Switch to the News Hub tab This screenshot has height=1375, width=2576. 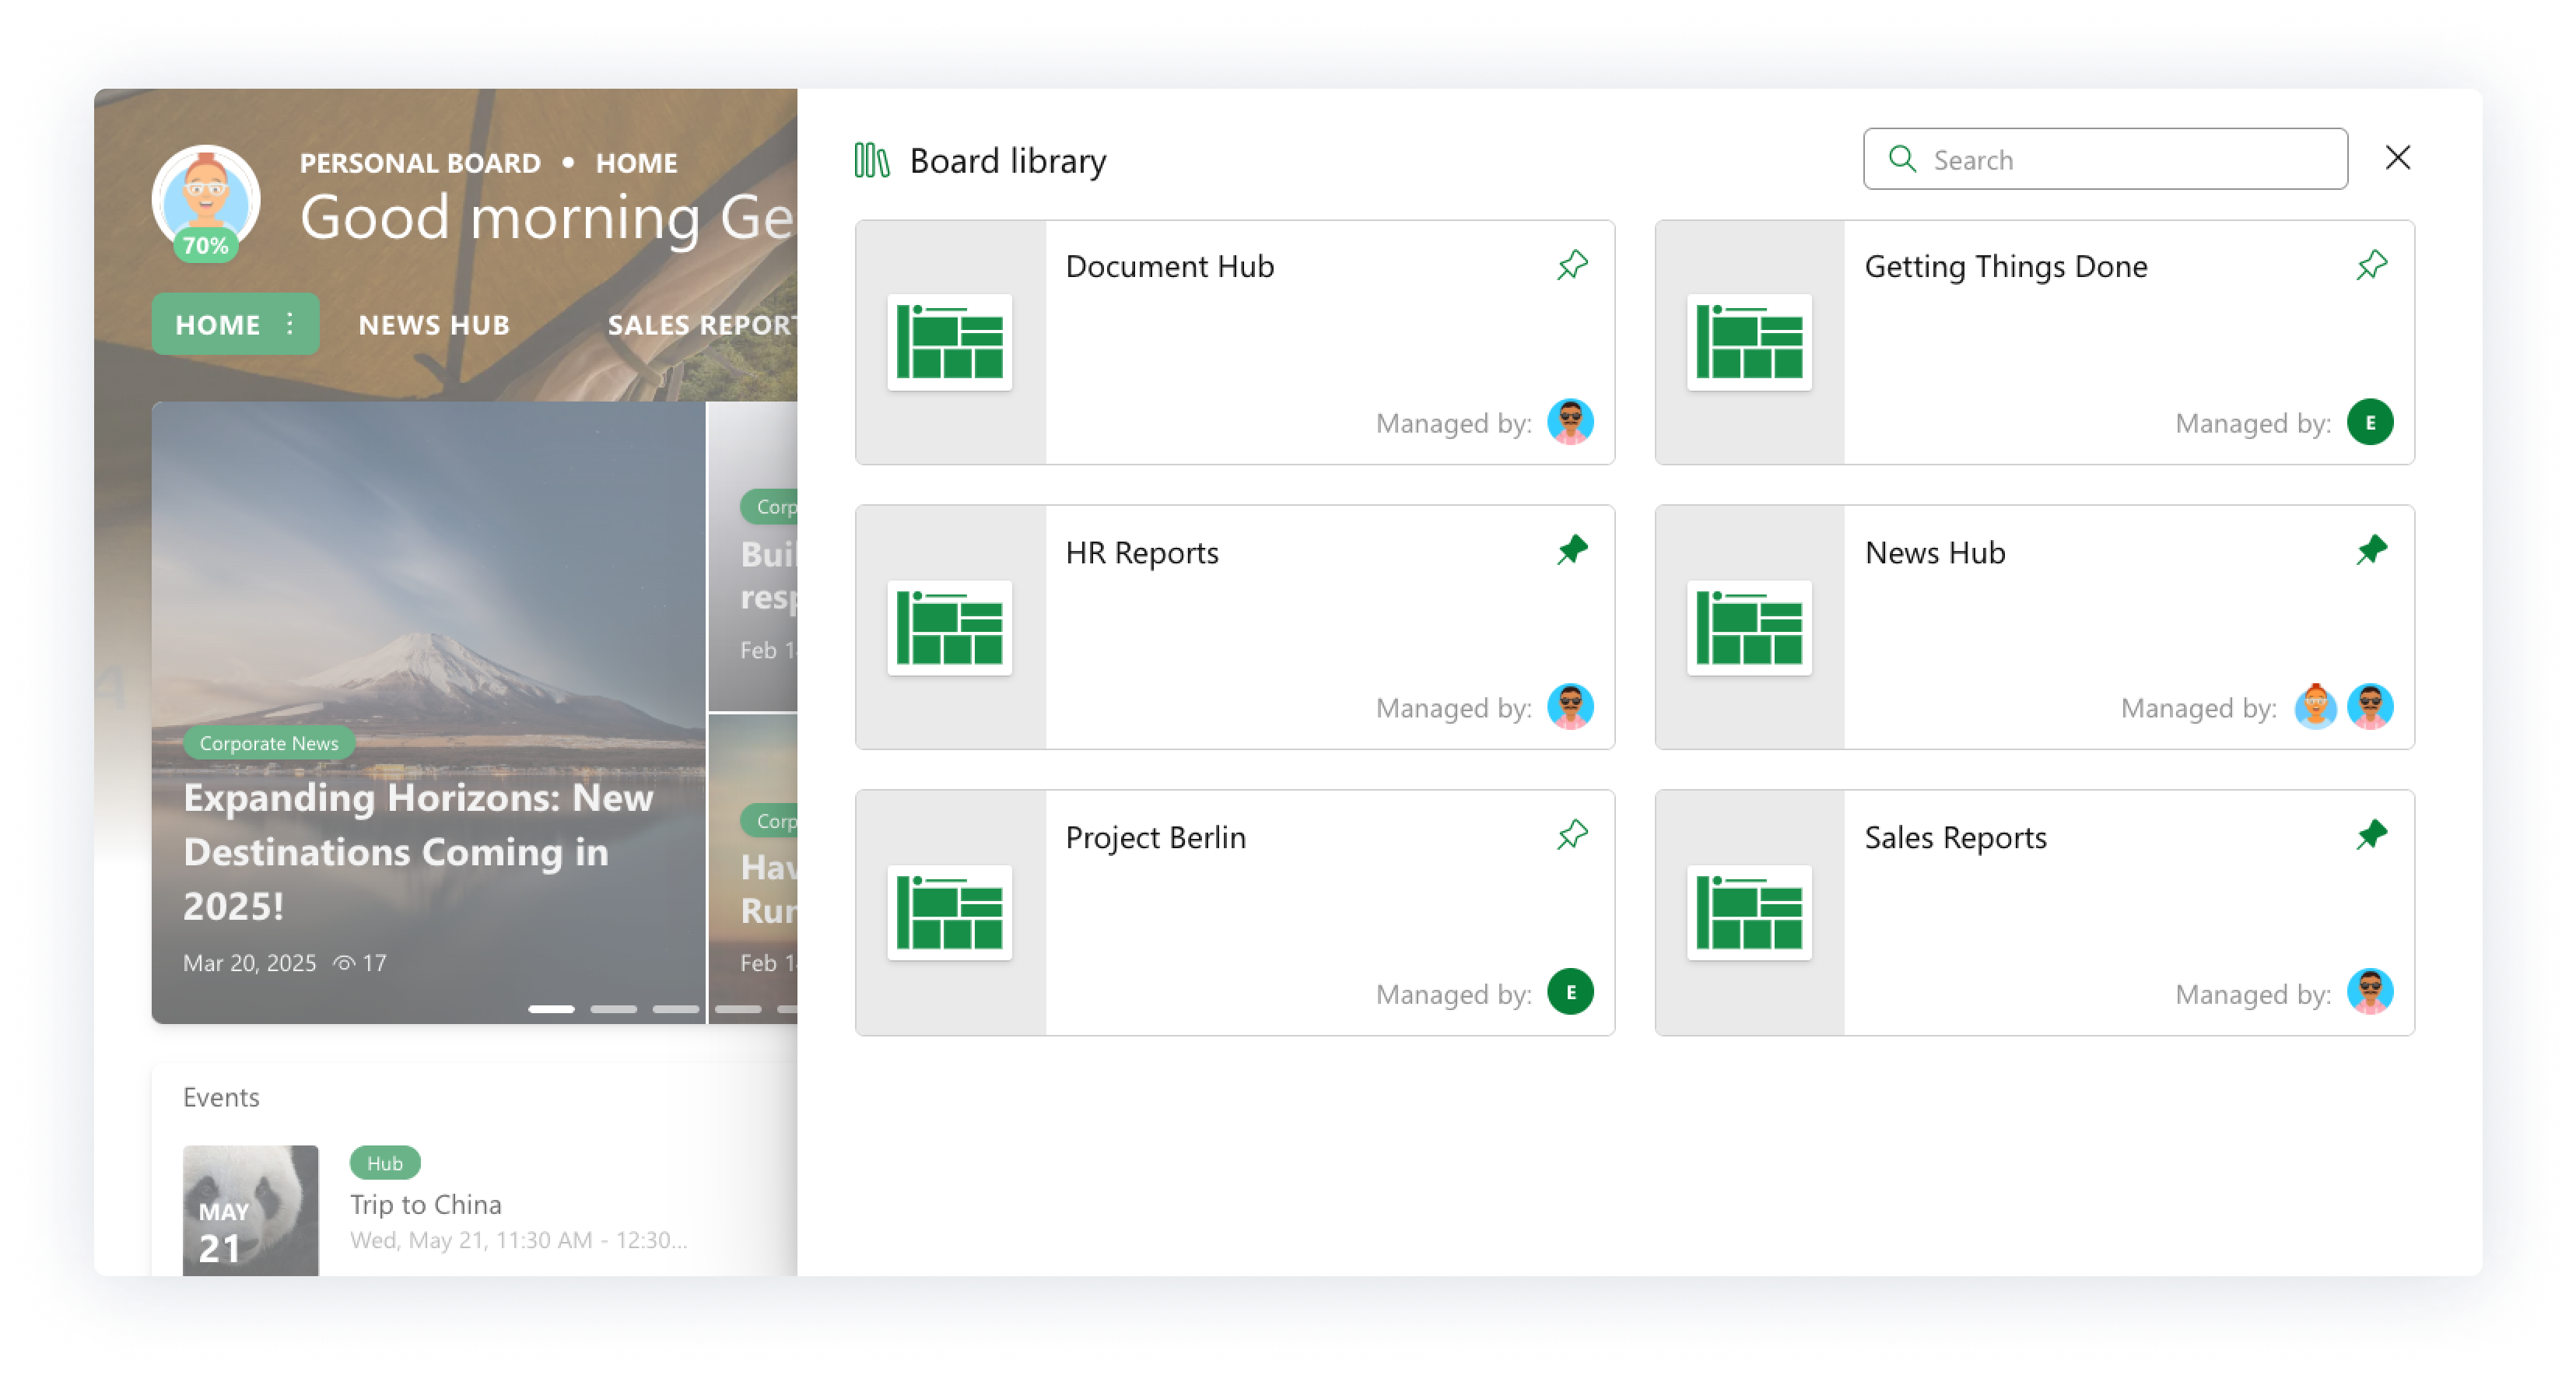coord(434,325)
